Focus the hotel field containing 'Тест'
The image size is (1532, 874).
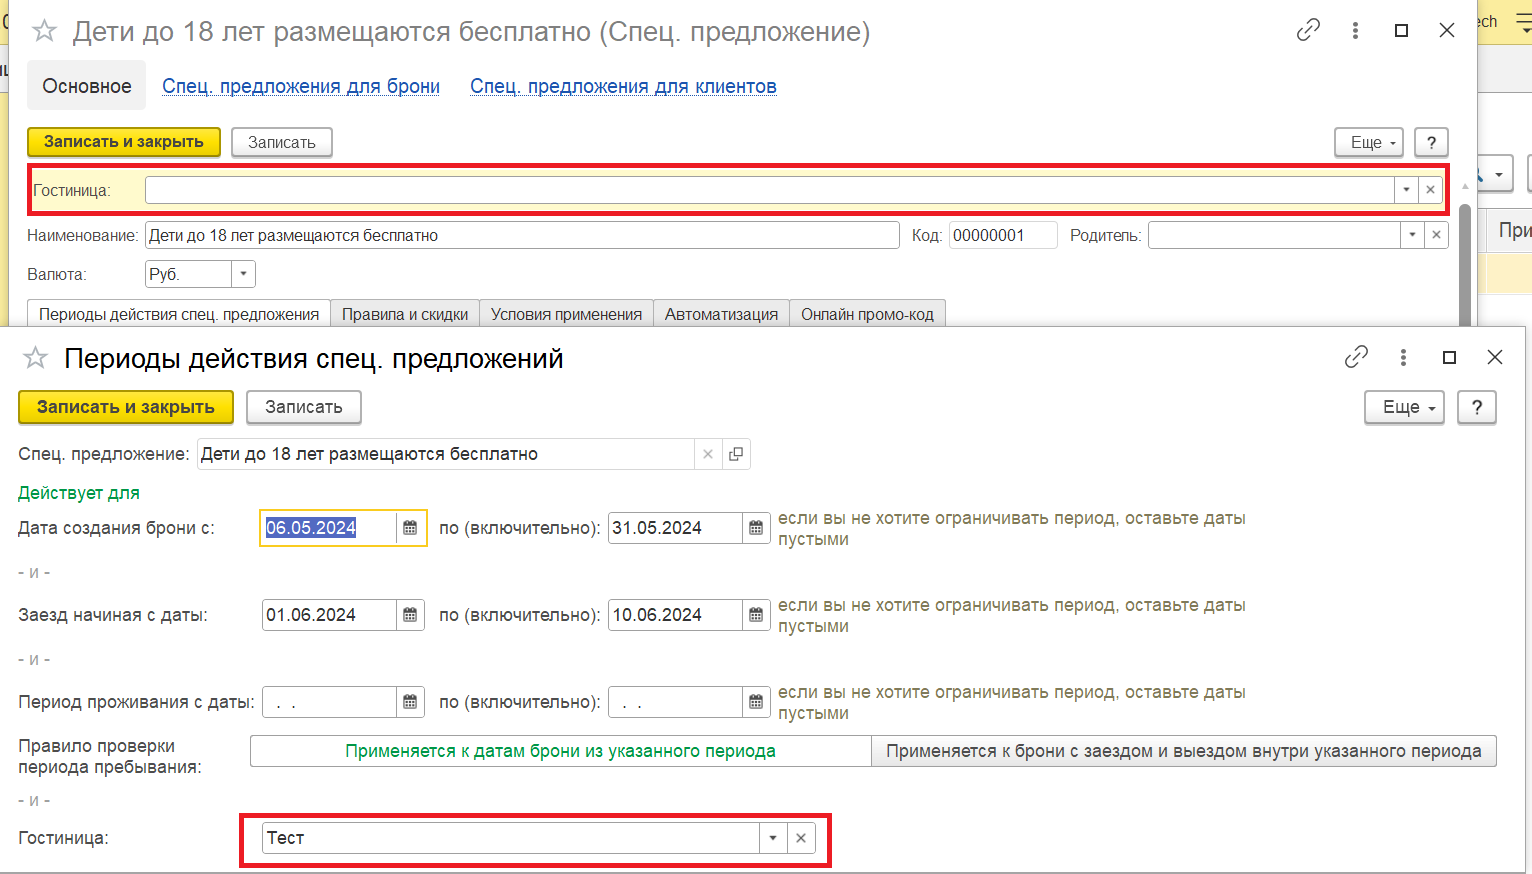coord(511,838)
